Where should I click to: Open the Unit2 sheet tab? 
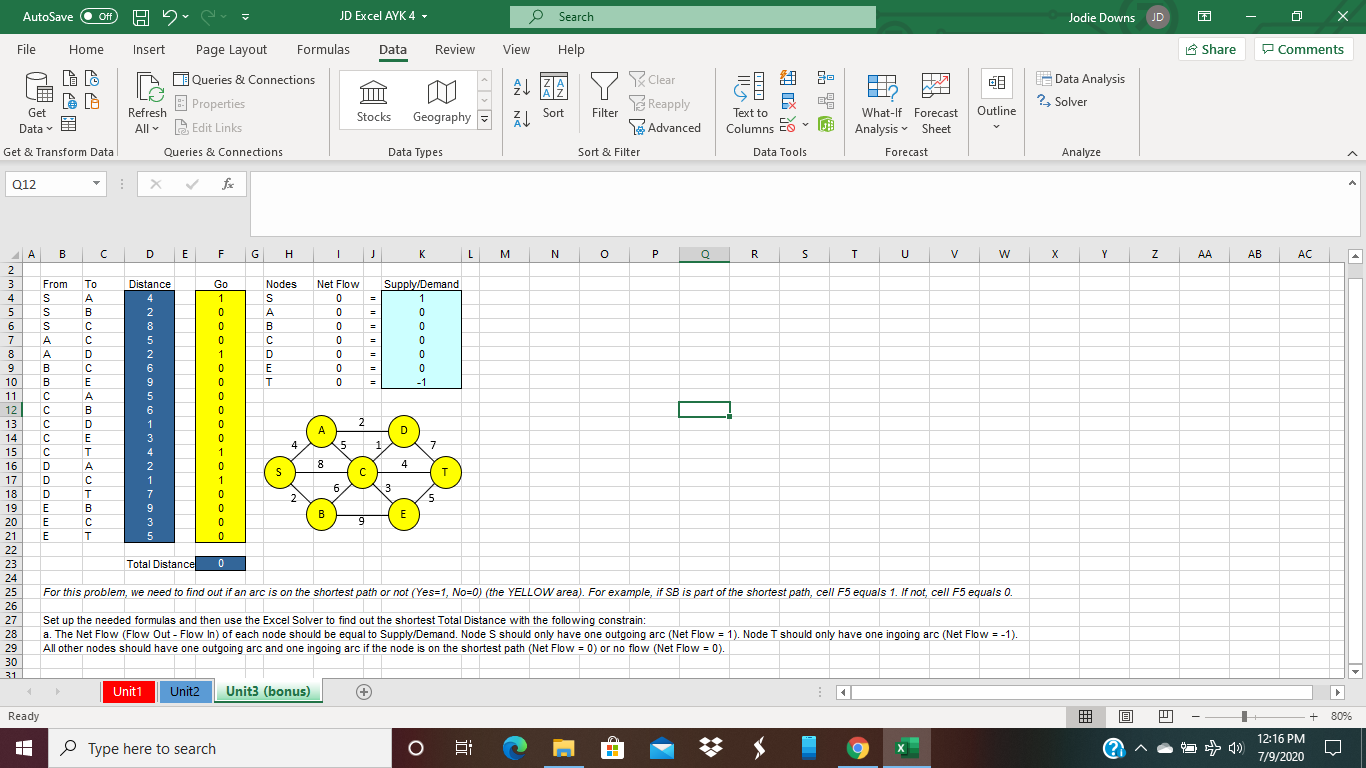point(184,691)
